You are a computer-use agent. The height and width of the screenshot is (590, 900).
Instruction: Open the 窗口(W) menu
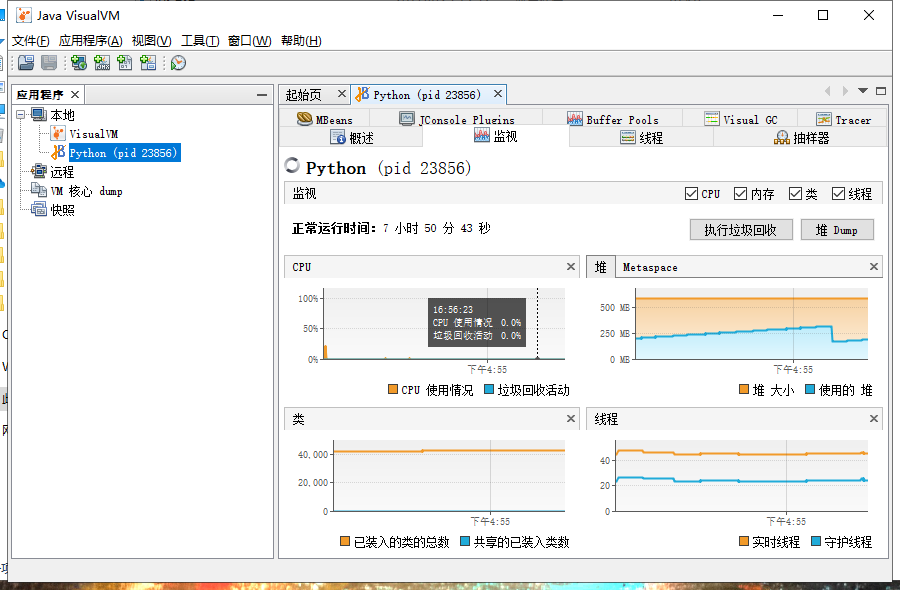point(250,41)
